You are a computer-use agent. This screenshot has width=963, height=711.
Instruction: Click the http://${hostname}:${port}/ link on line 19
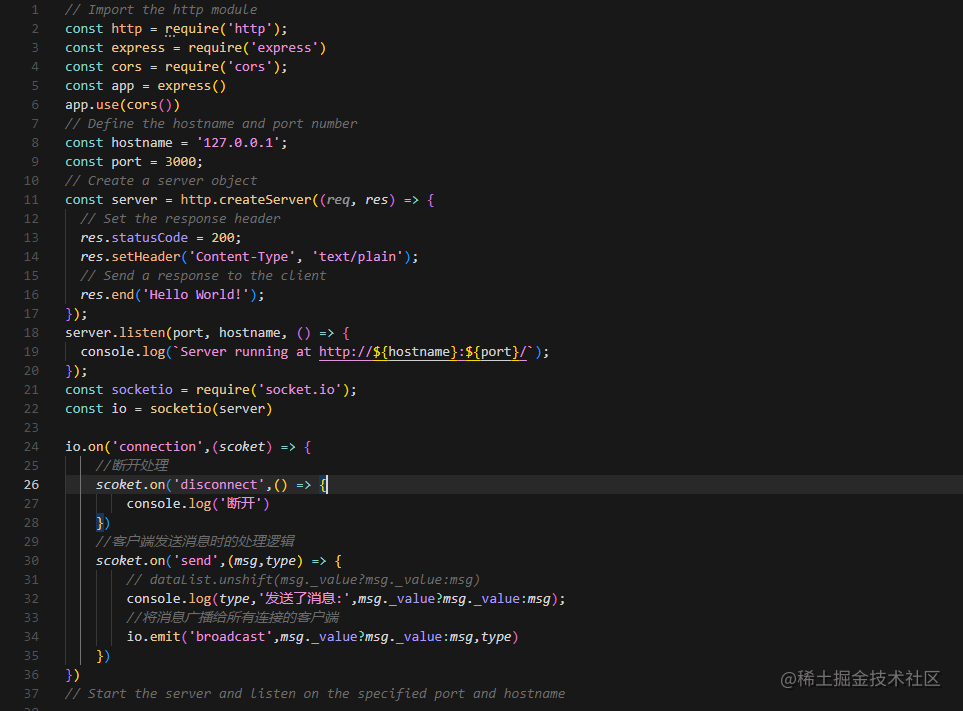(x=420, y=351)
